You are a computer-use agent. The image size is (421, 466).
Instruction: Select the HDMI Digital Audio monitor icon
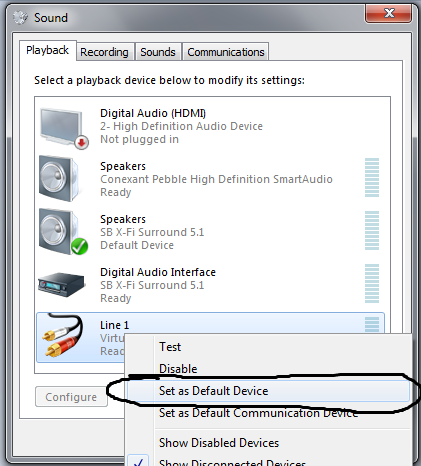63,128
